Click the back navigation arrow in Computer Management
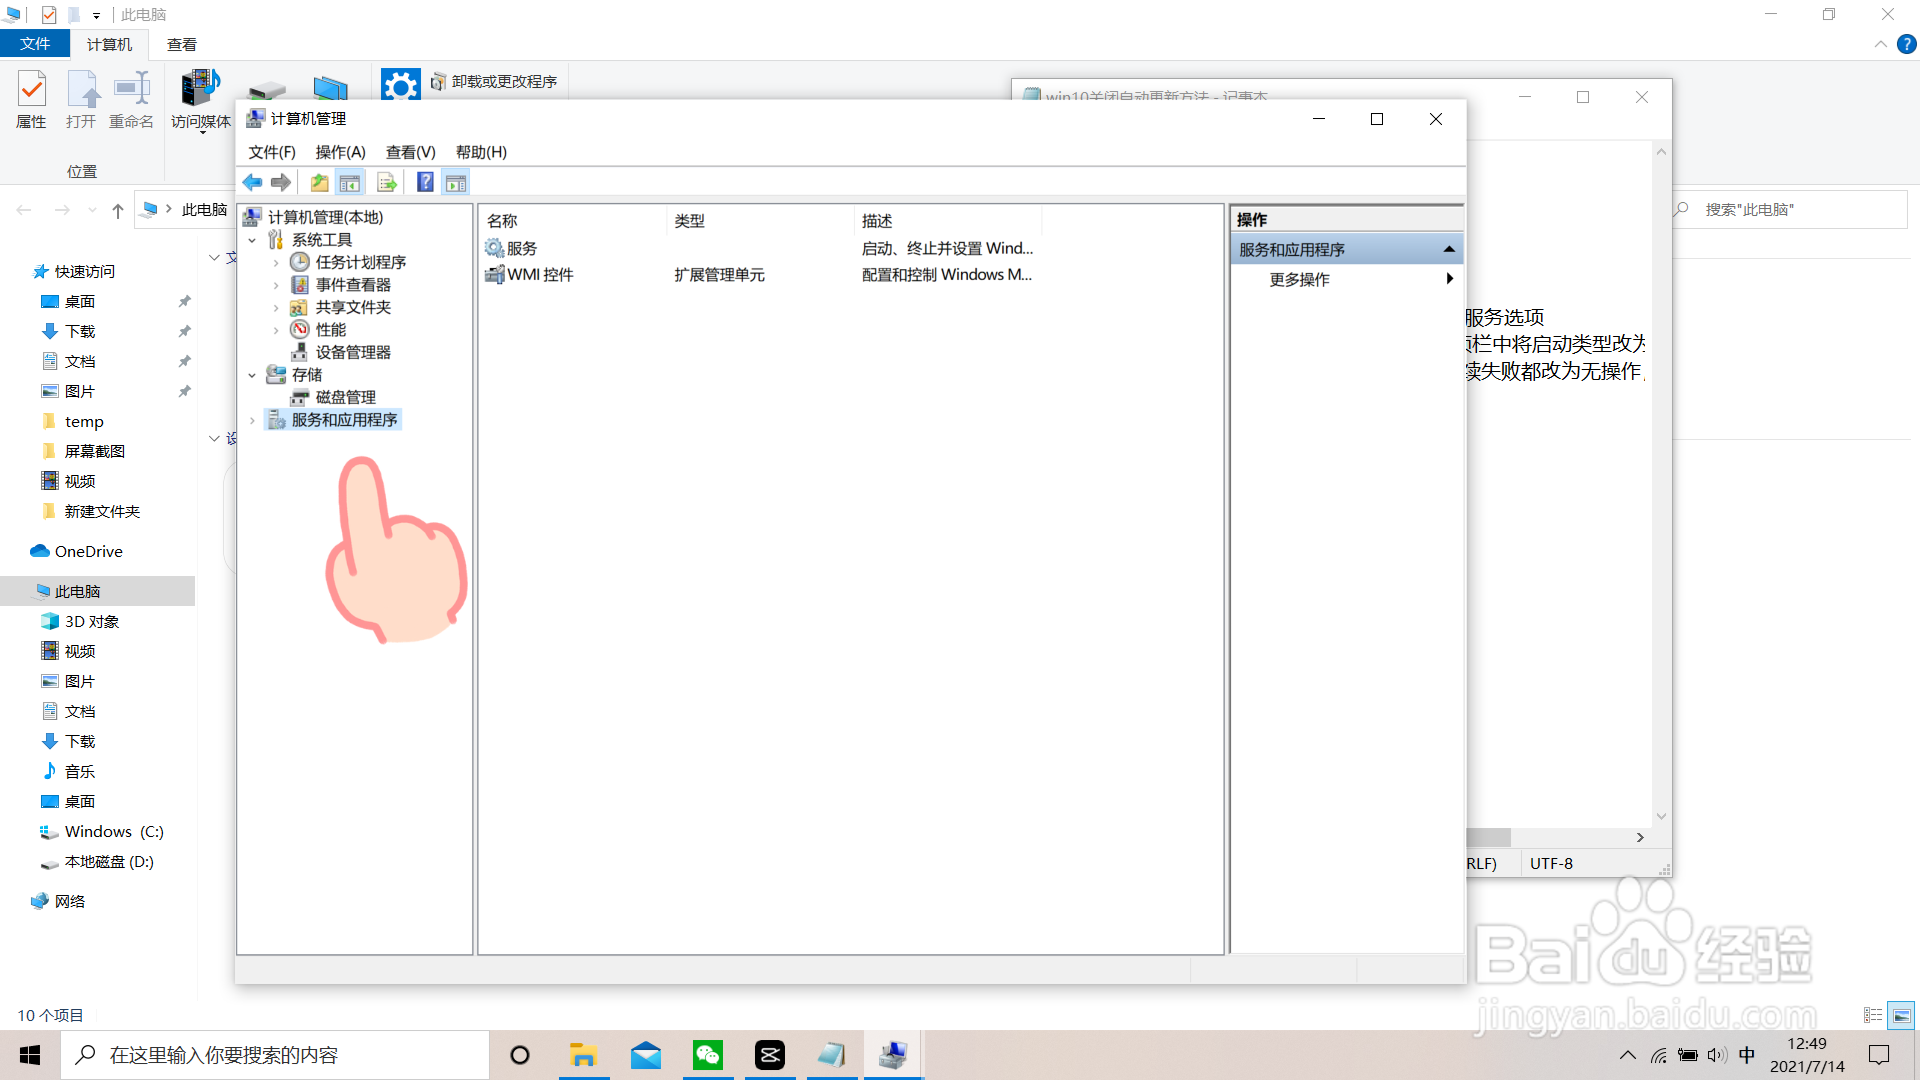 pos(252,182)
